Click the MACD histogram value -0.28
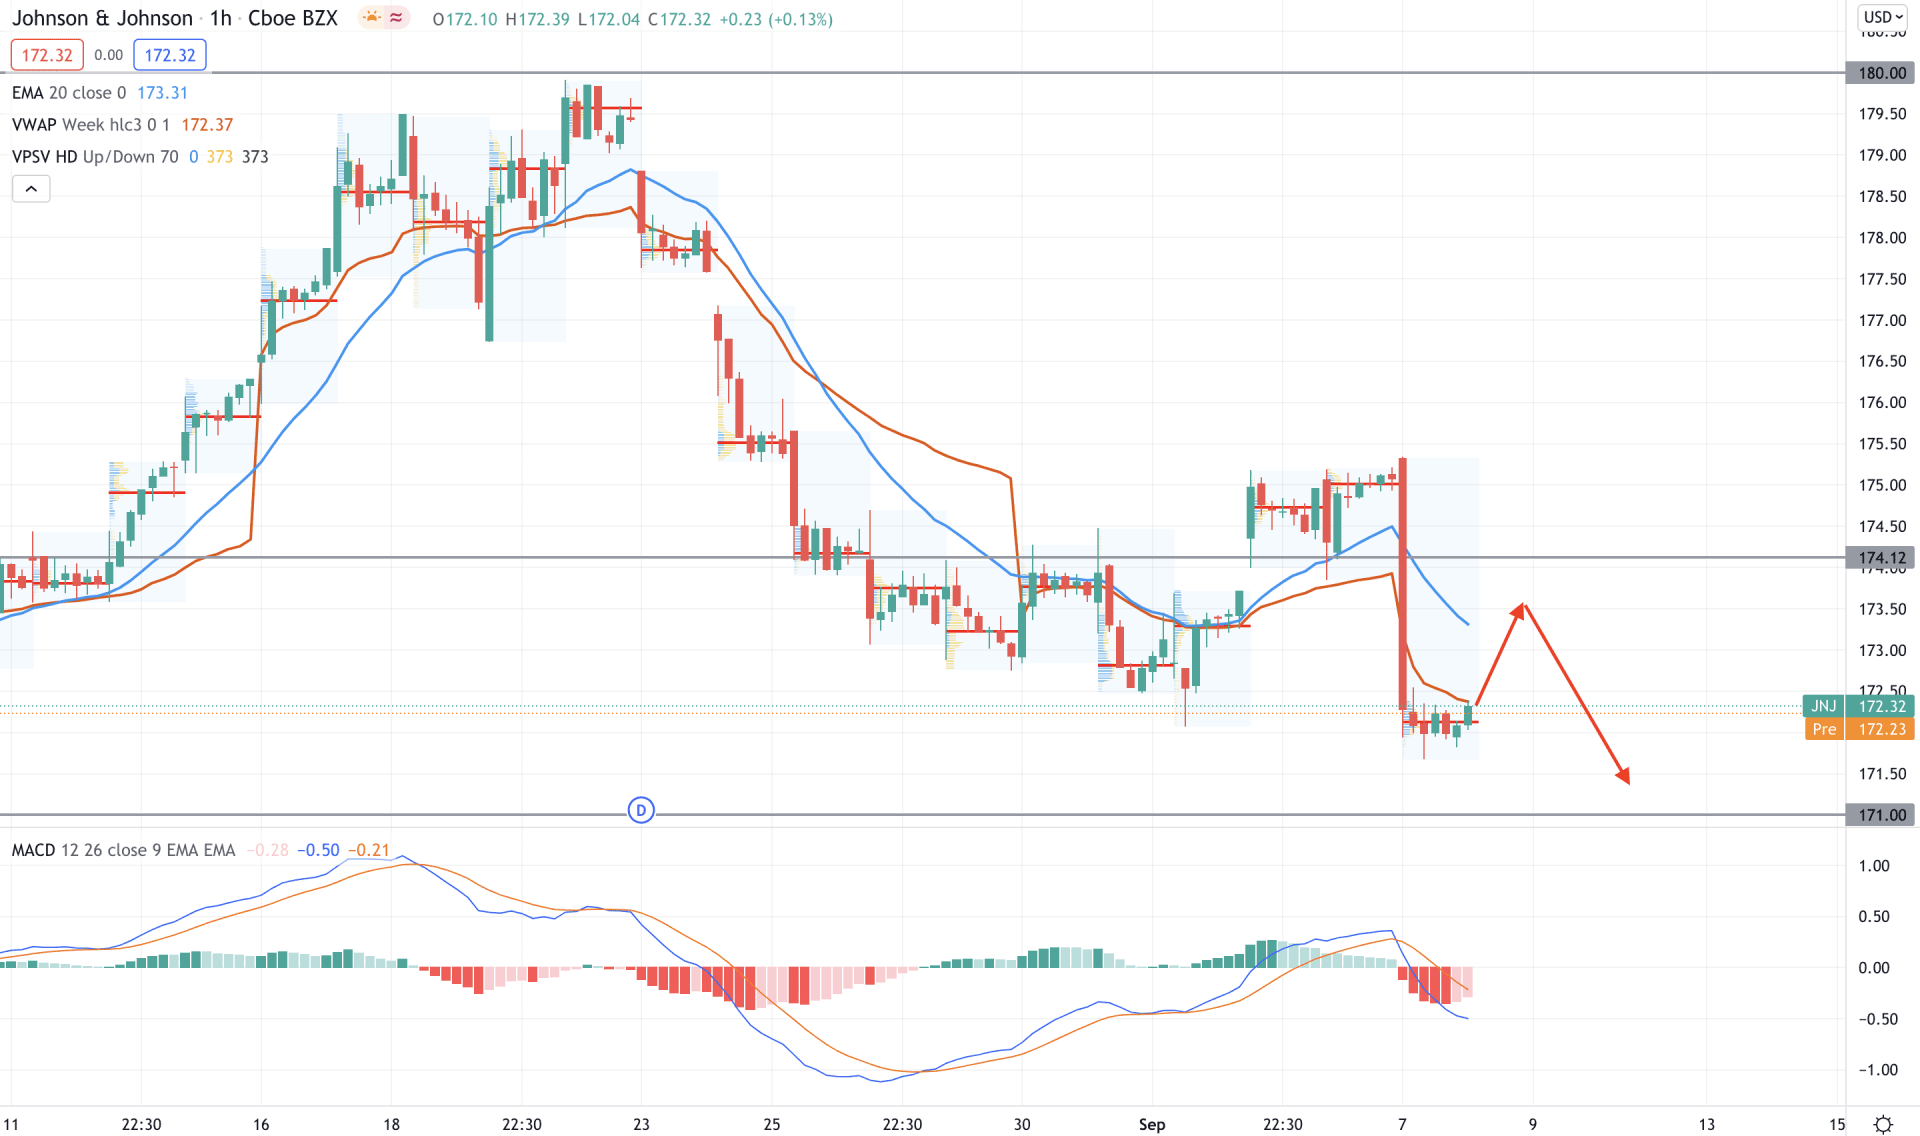 266,850
